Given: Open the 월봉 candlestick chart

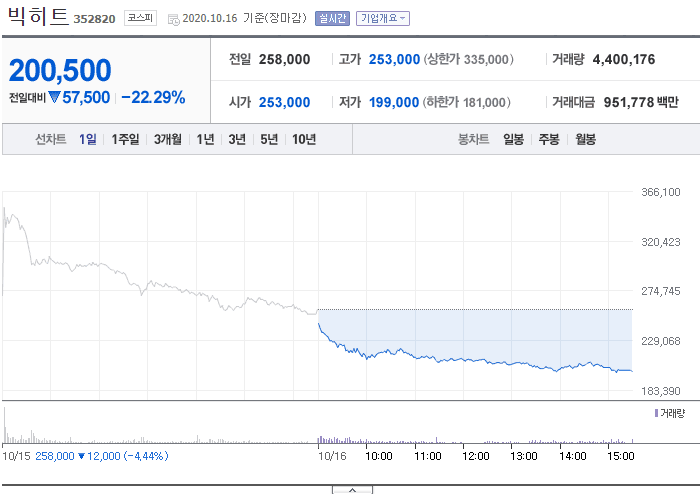Looking at the screenshot, I should [585, 140].
